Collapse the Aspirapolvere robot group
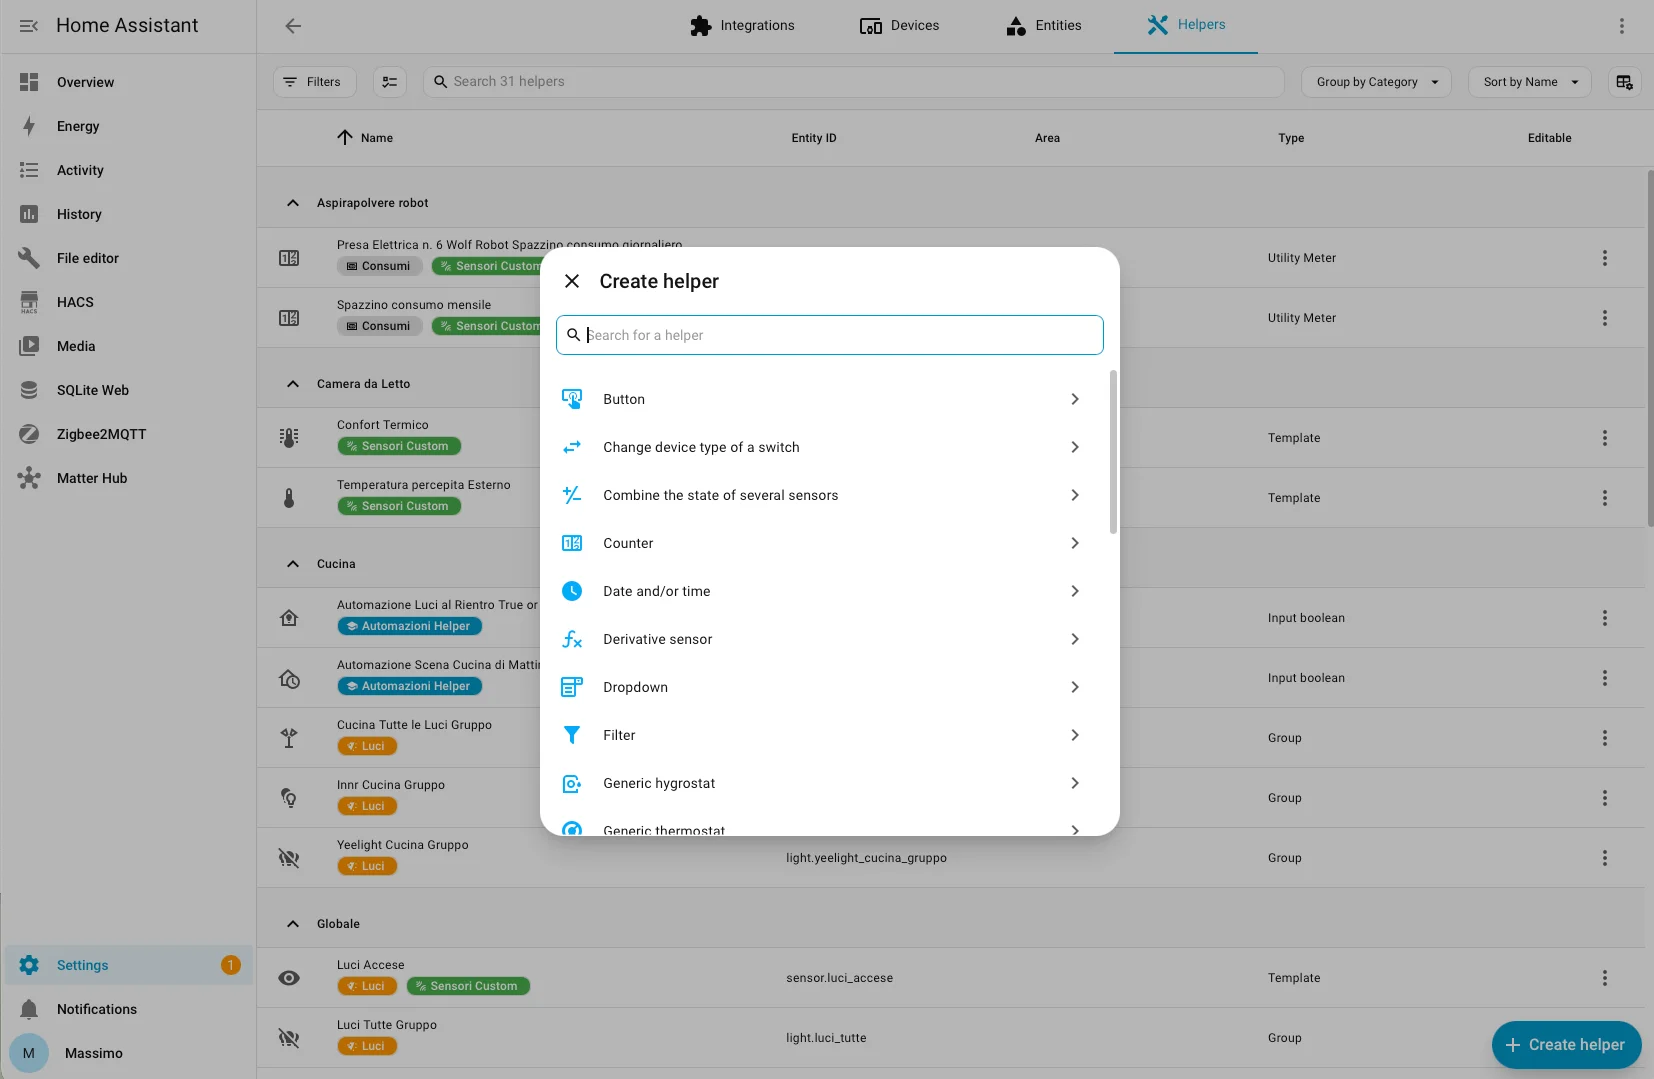The width and height of the screenshot is (1654, 1079). (x=293, y=203)
